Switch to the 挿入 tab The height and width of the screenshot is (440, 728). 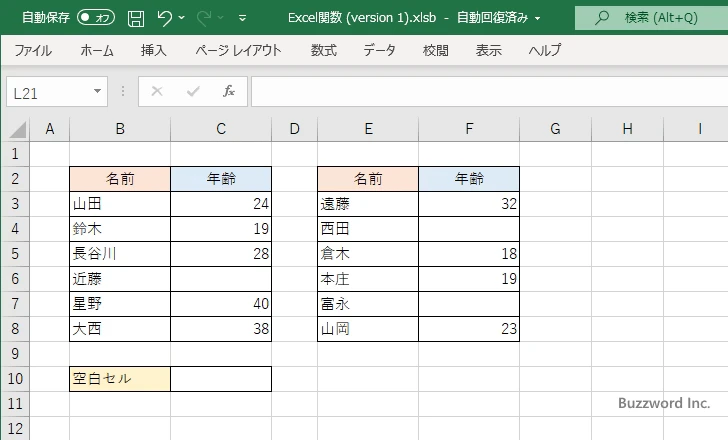click(x=154, y=50)
